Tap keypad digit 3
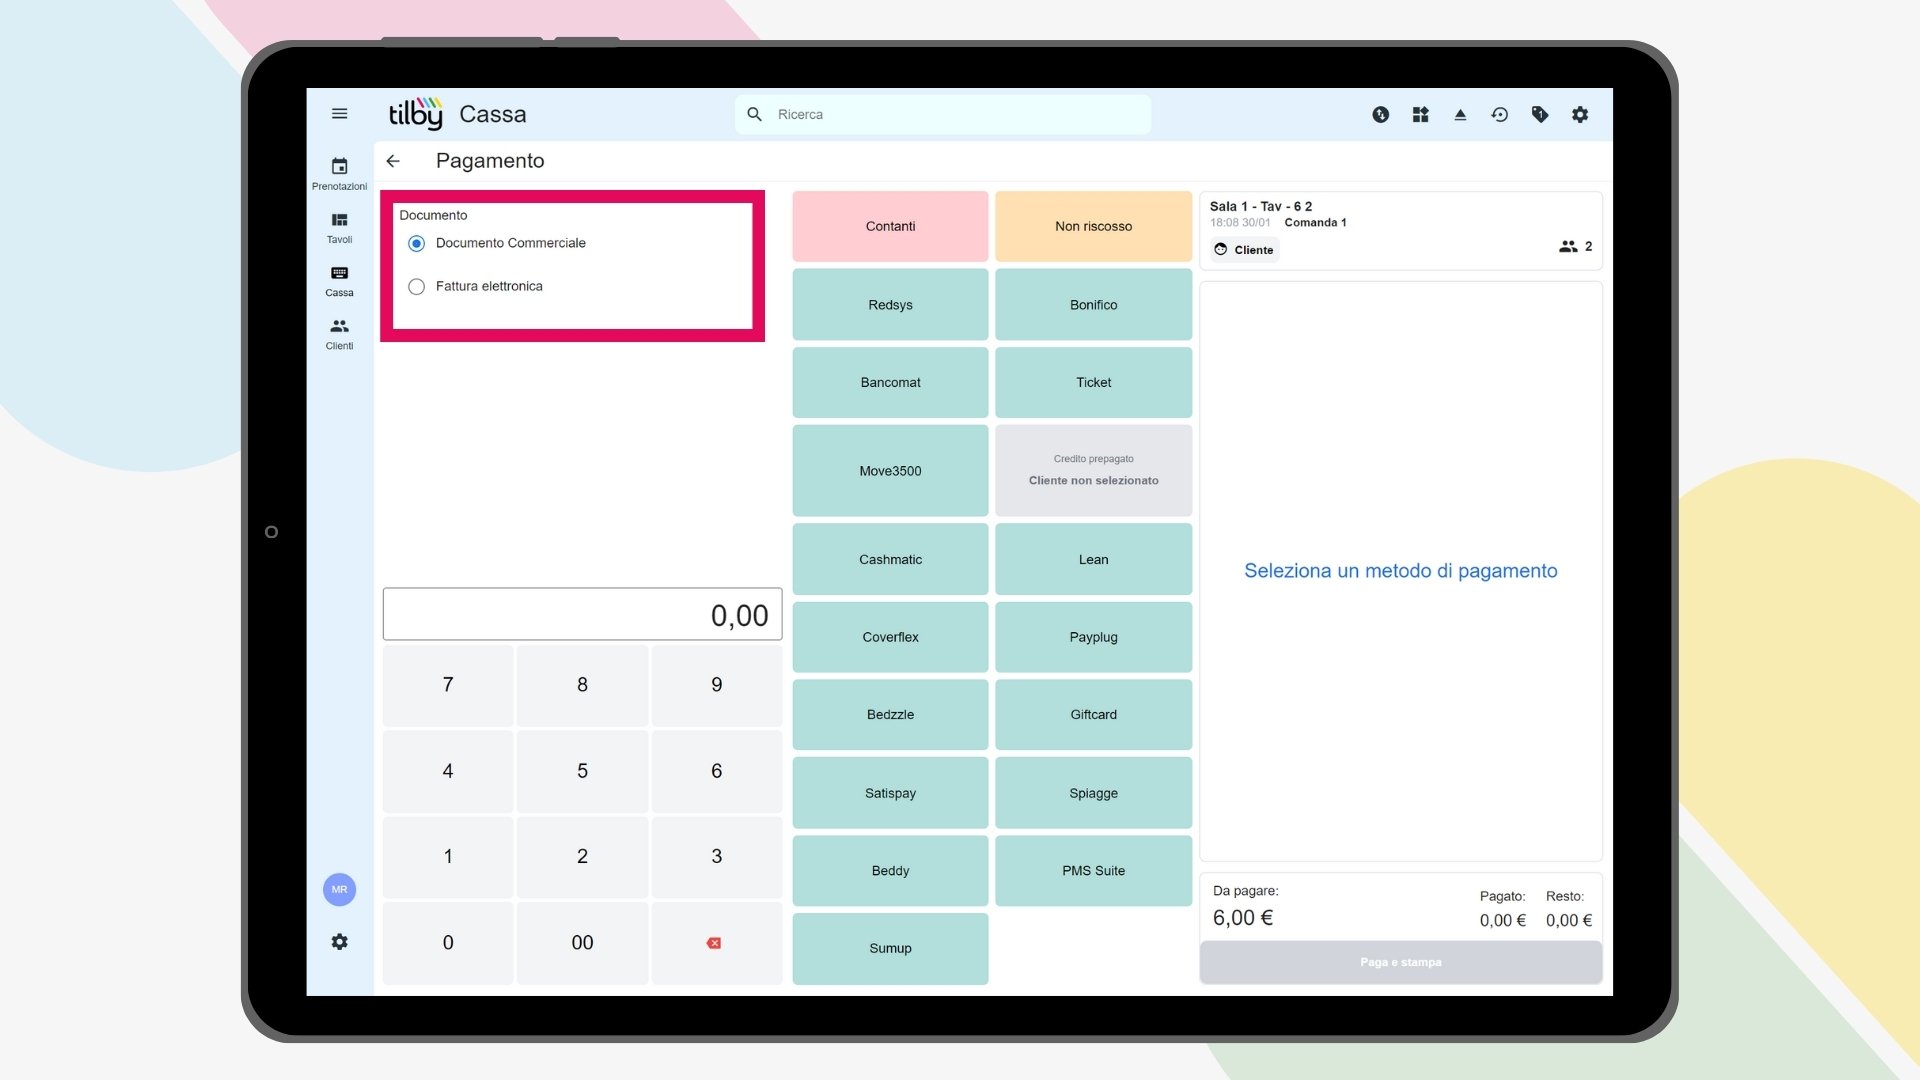 [716, 857]
